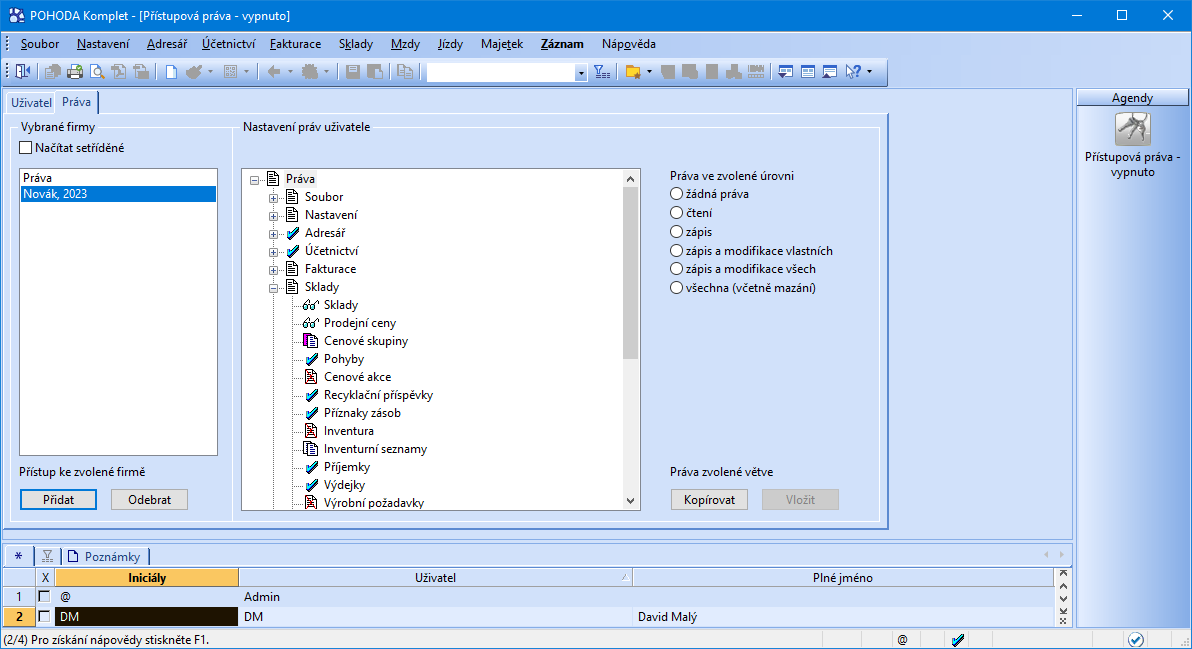
Task: Click the multiple documents toolbar icon
Action: 52,71
